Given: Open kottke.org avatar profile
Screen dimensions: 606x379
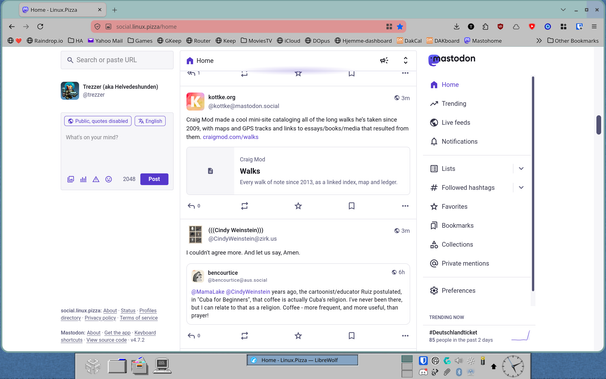Looking at the screenshot, I should pyautogui.click(x=195, y=101).
